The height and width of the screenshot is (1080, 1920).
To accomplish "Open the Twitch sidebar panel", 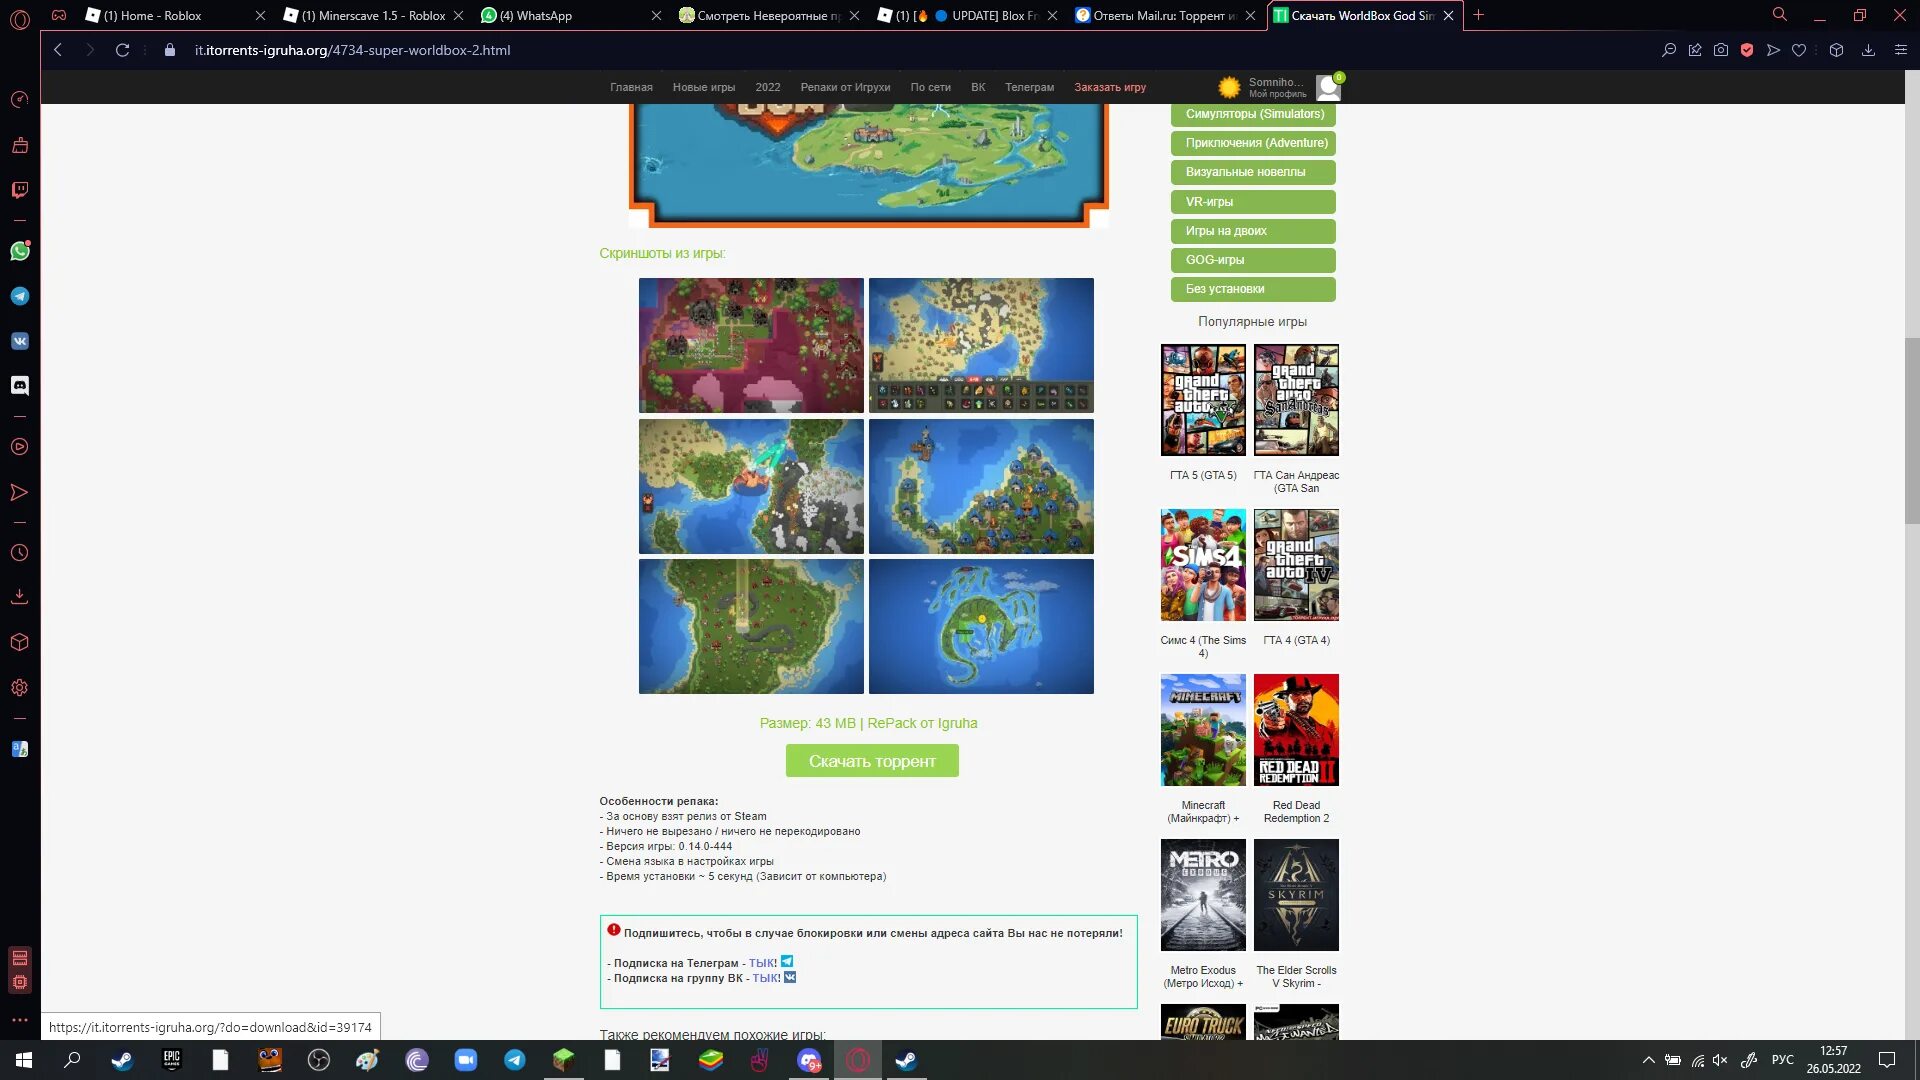I will point(20,190).
